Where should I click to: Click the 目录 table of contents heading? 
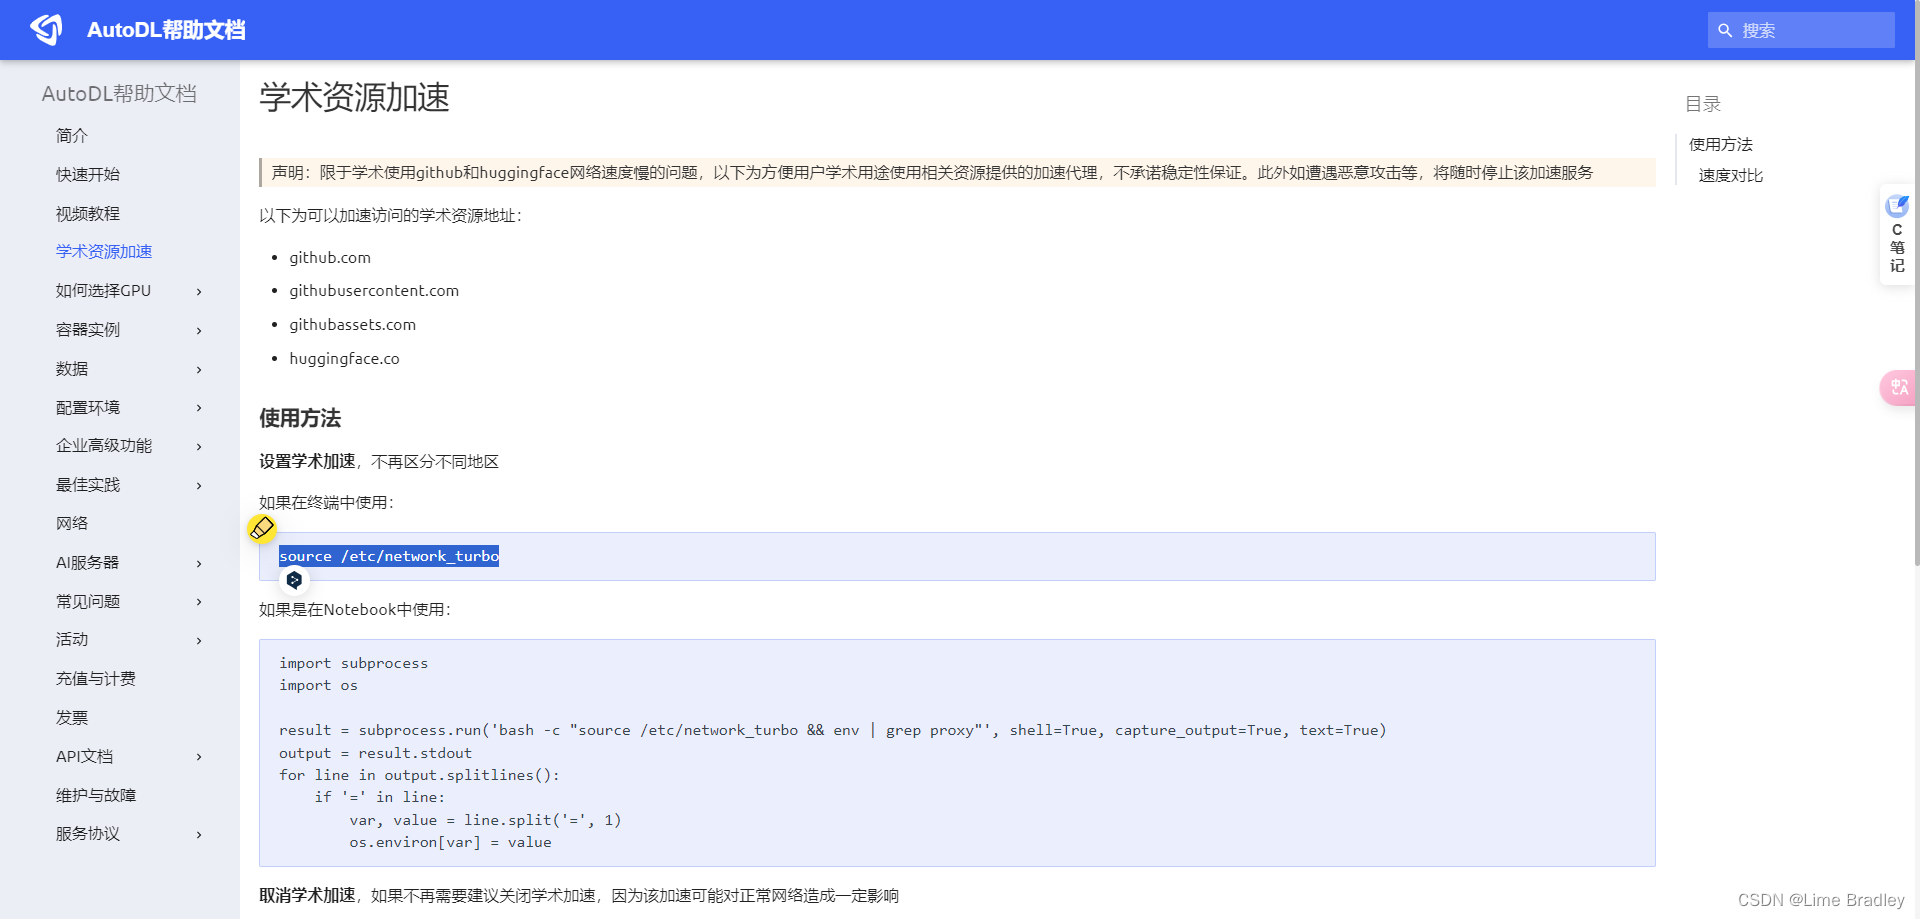point(1702,104)
